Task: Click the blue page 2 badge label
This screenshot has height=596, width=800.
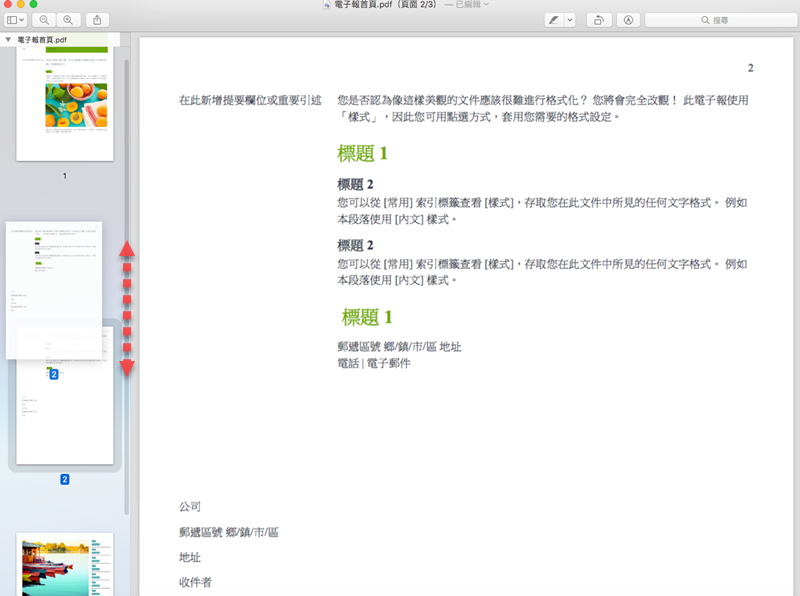Action: [x=64, y=480]
